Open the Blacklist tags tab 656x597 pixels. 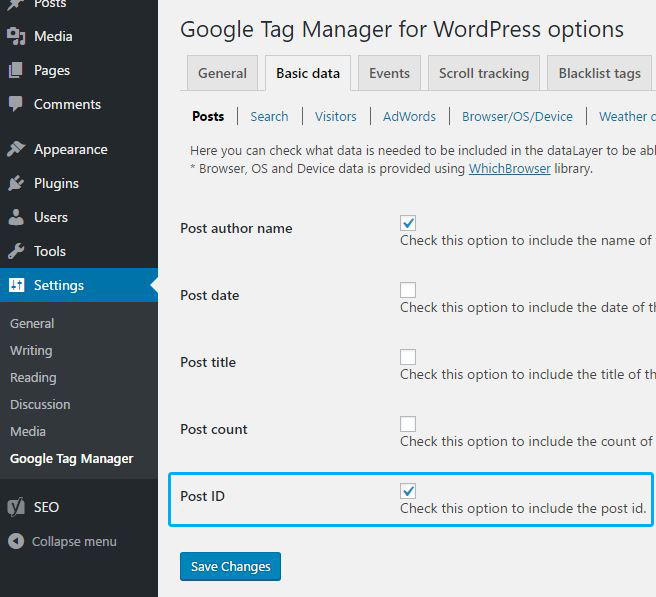(x=600, y=73)
